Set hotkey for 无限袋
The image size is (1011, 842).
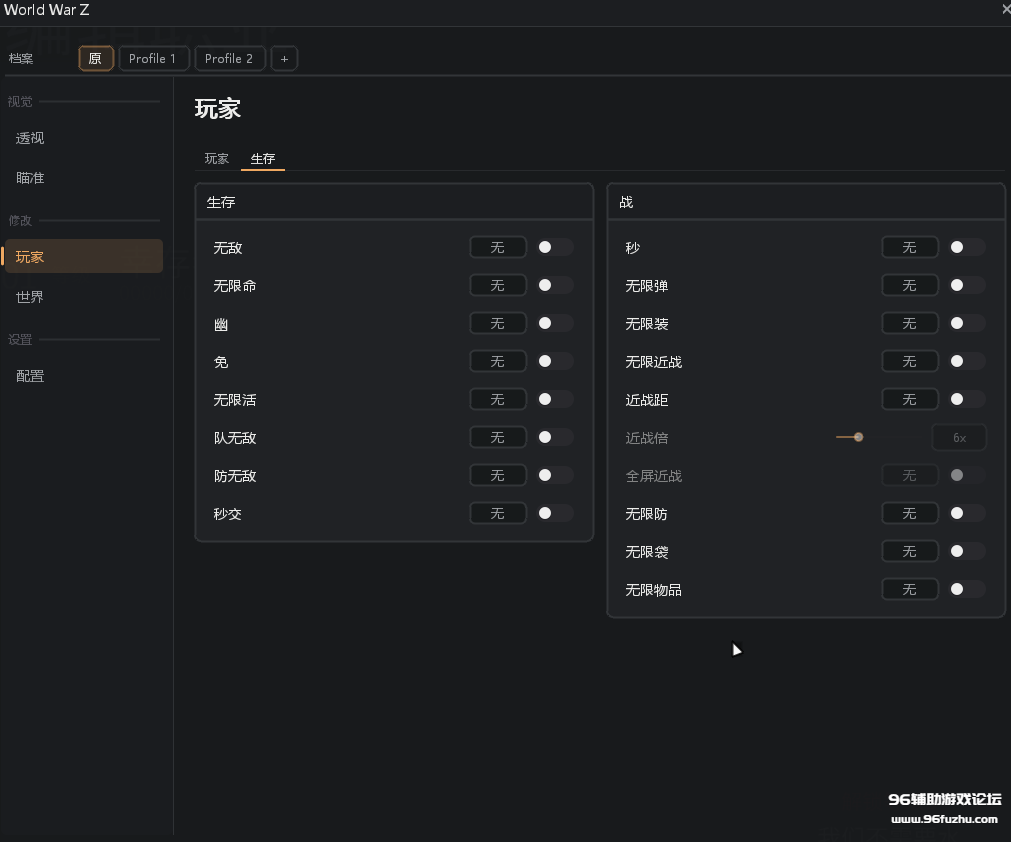(x=910, y=551)
